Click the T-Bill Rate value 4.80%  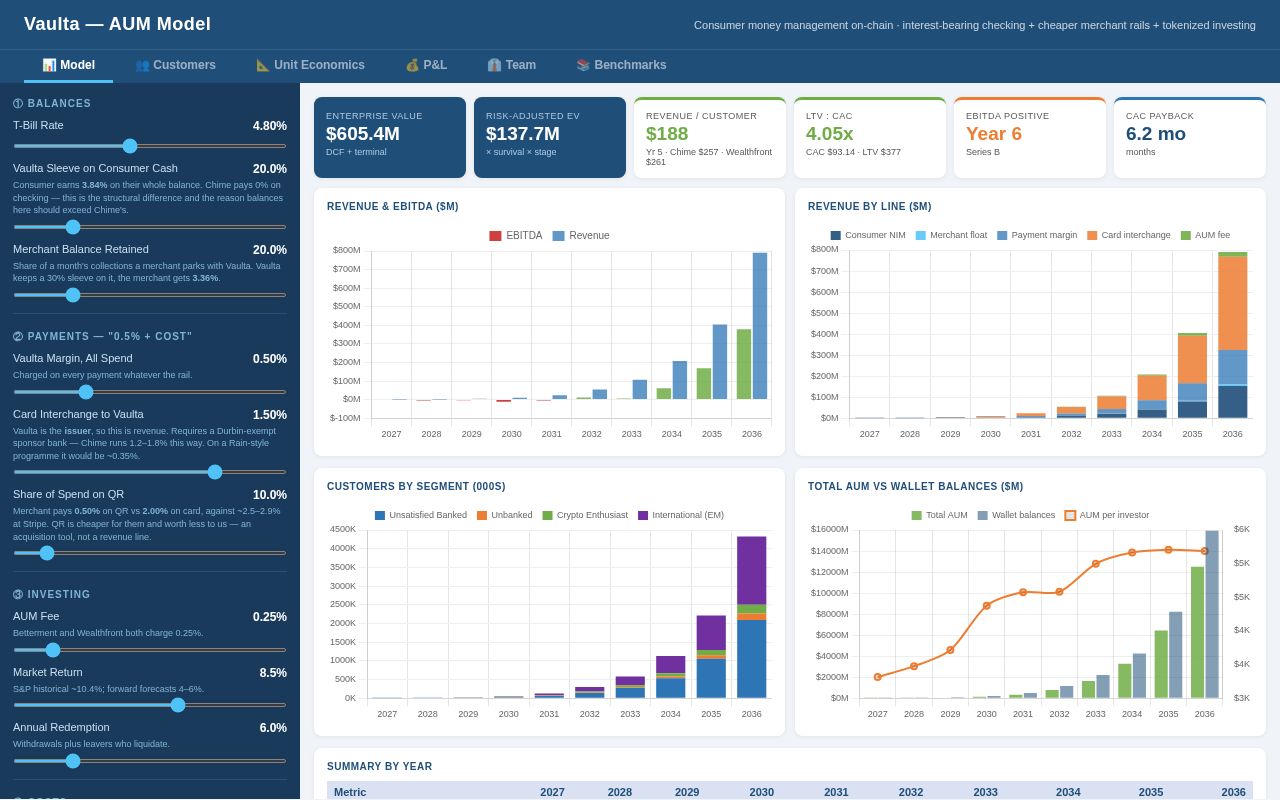pyautogui.click(x=270, y=126)
